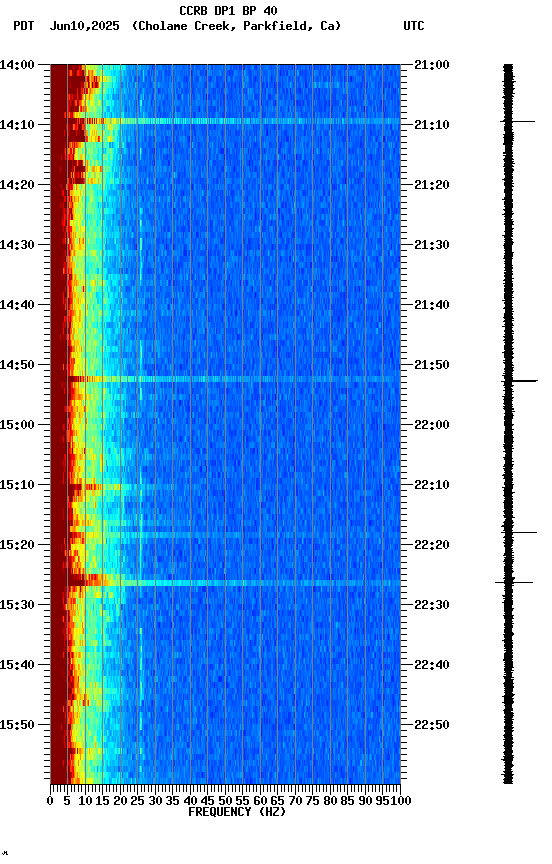
Task: Click the 'Jun10,2025' date text
Action: click(x=84, y=26)
